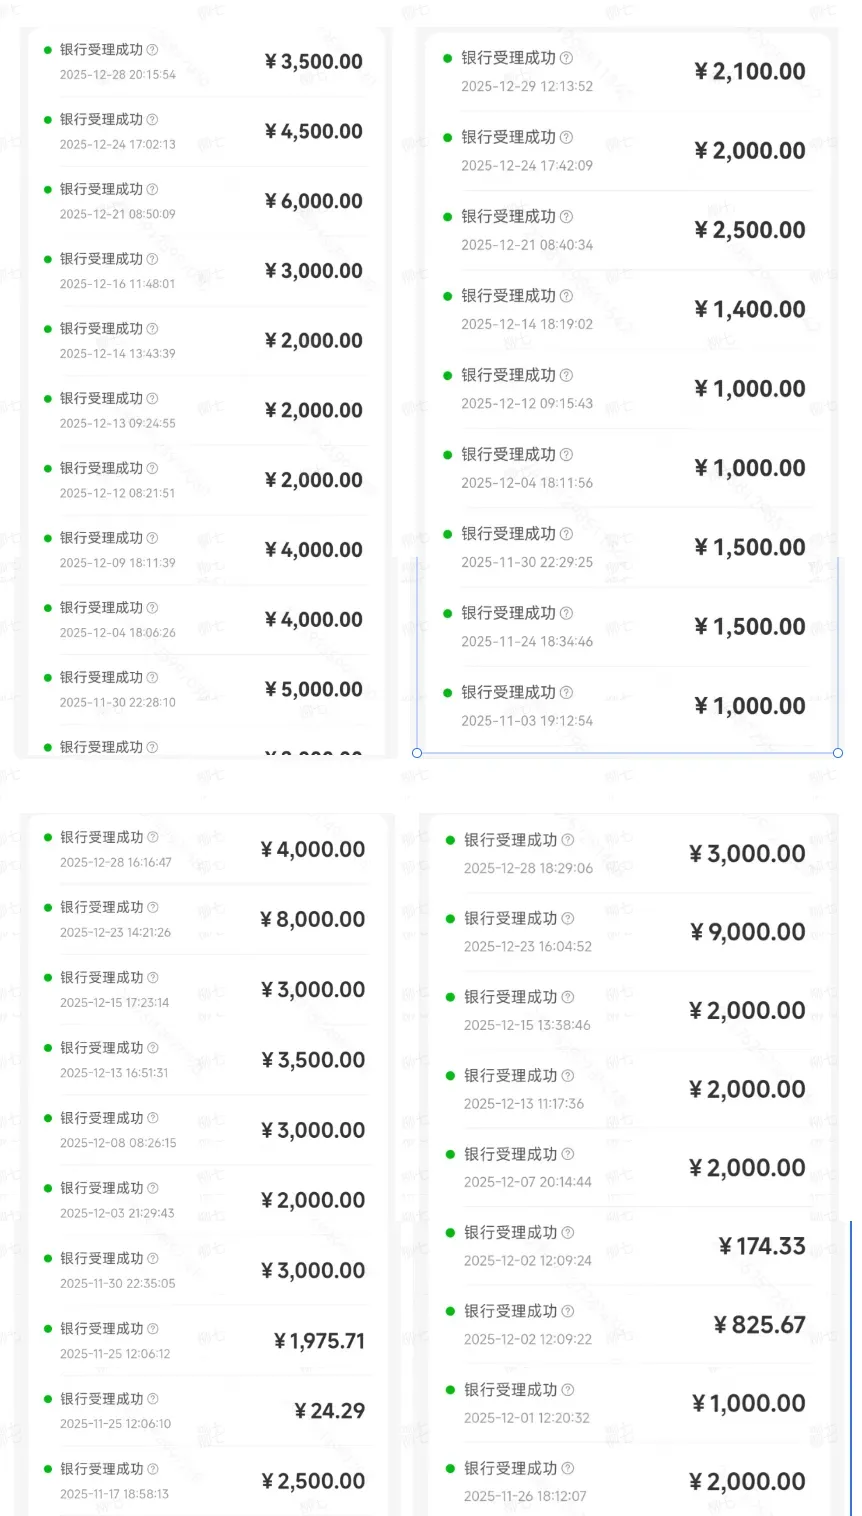Open help icon for the ¥4,500.00 transaction

coord(152,119)
